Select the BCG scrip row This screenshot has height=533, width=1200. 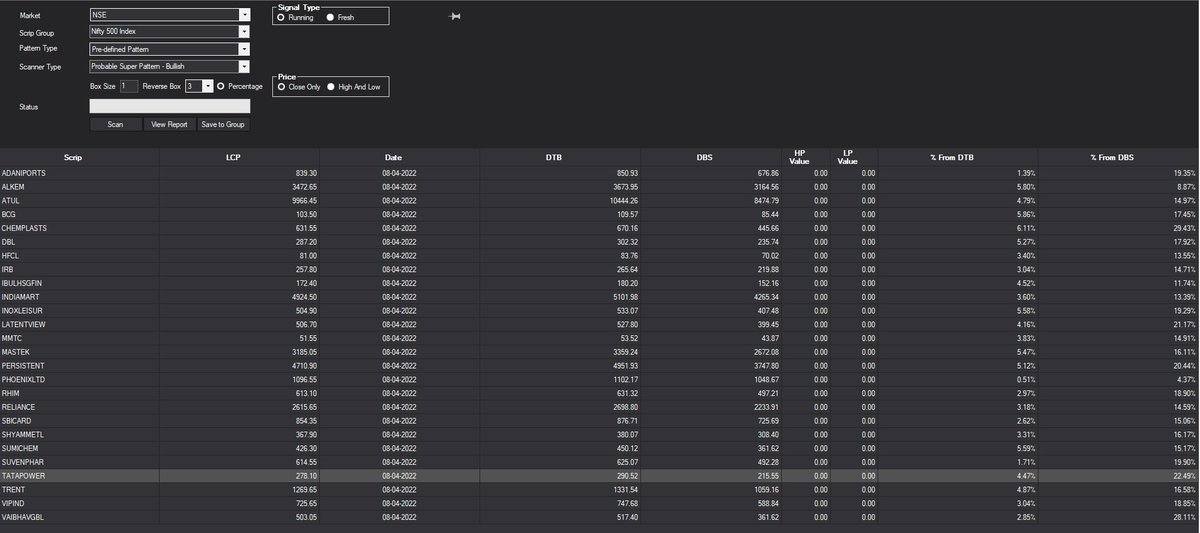(600, 214)
